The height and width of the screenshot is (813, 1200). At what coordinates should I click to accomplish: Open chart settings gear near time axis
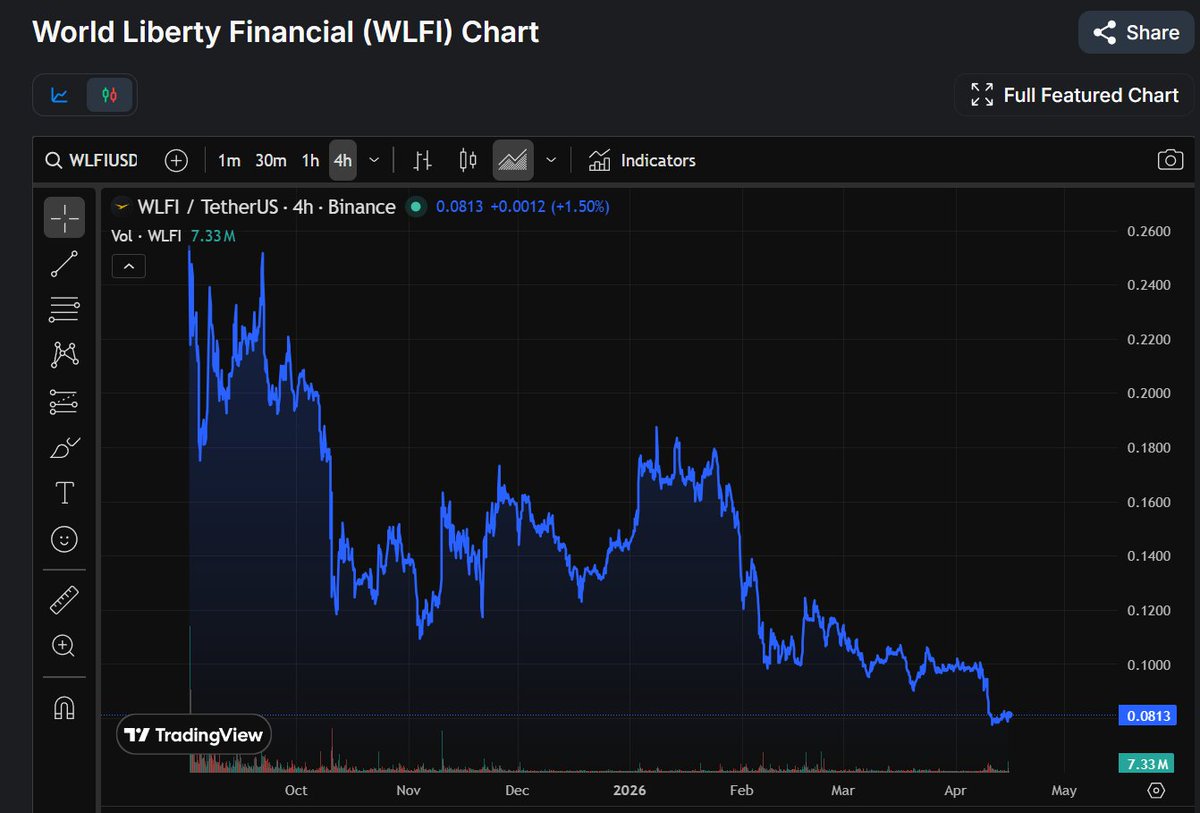1157,790
